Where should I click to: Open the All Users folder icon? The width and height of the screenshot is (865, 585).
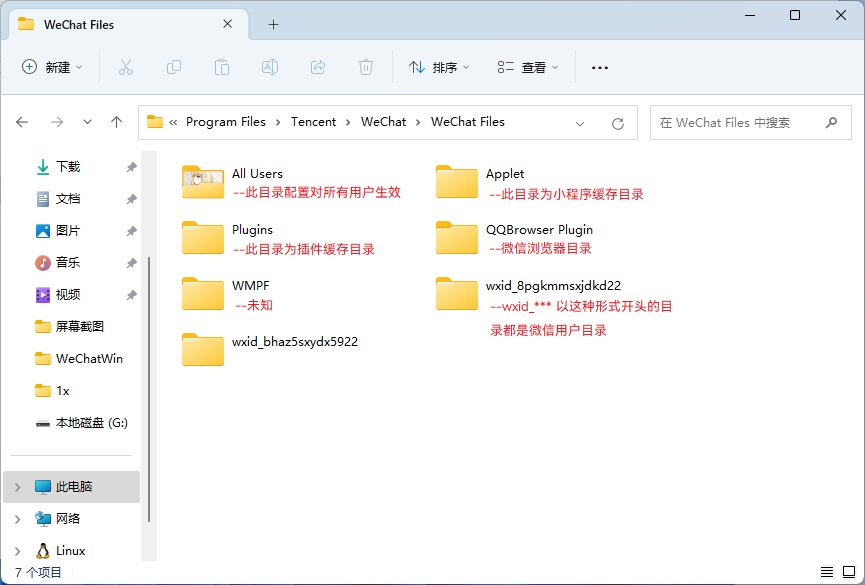point(203,182)
